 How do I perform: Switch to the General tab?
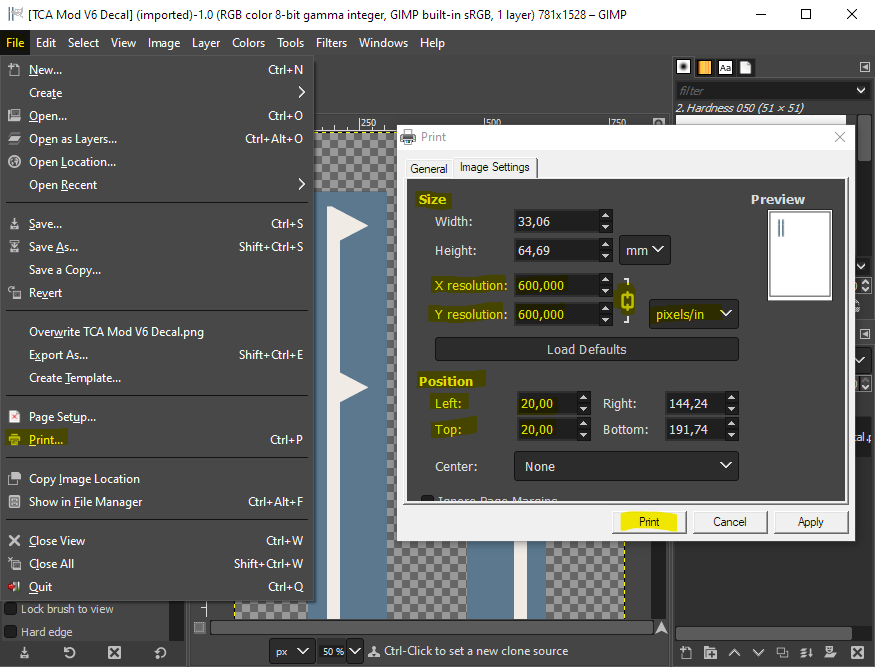tap(429, 169)
